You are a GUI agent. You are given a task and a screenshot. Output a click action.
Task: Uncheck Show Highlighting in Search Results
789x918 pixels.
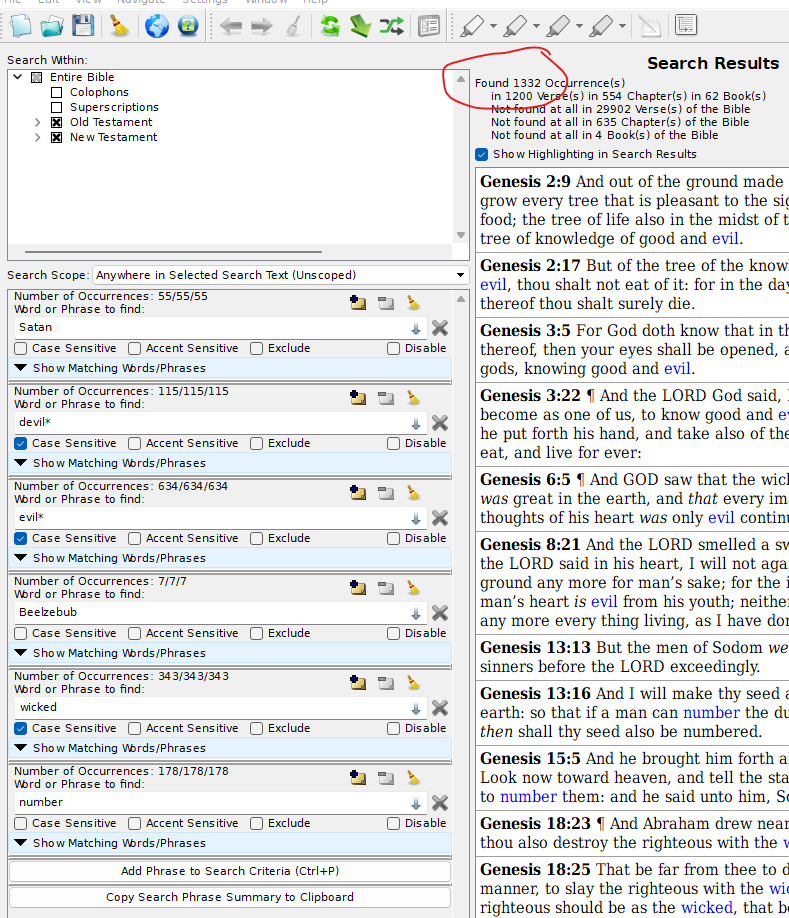coord(482,154)
